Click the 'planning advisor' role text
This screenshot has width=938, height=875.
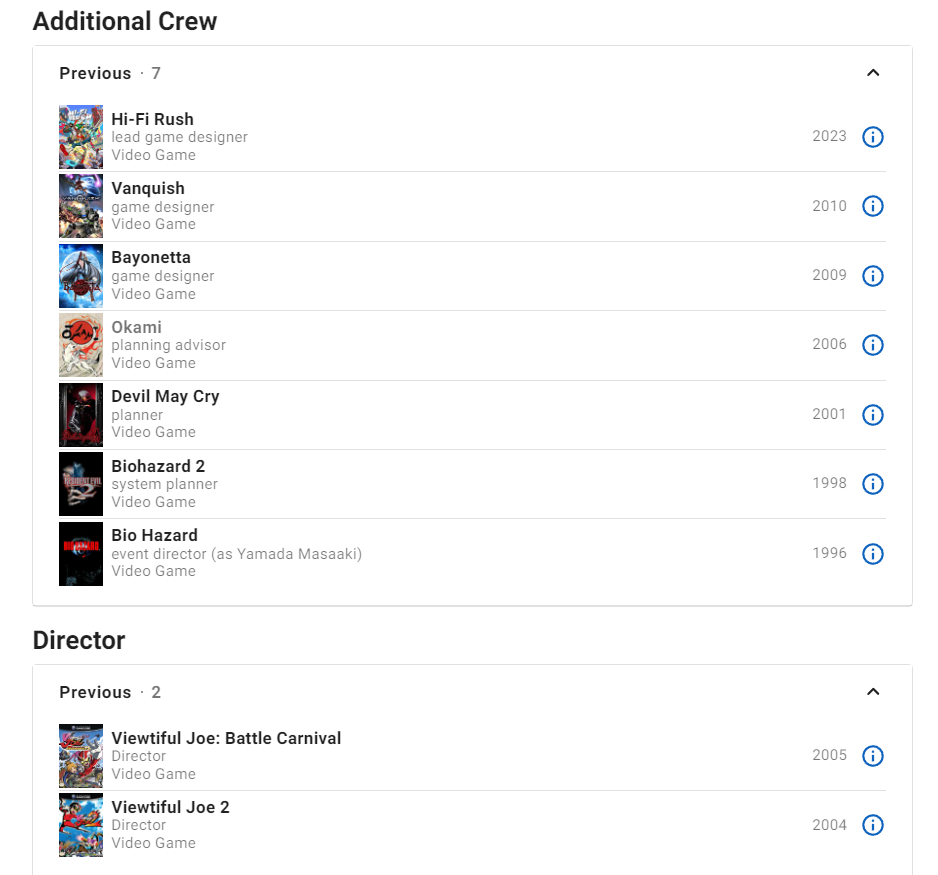coord(169,345)
